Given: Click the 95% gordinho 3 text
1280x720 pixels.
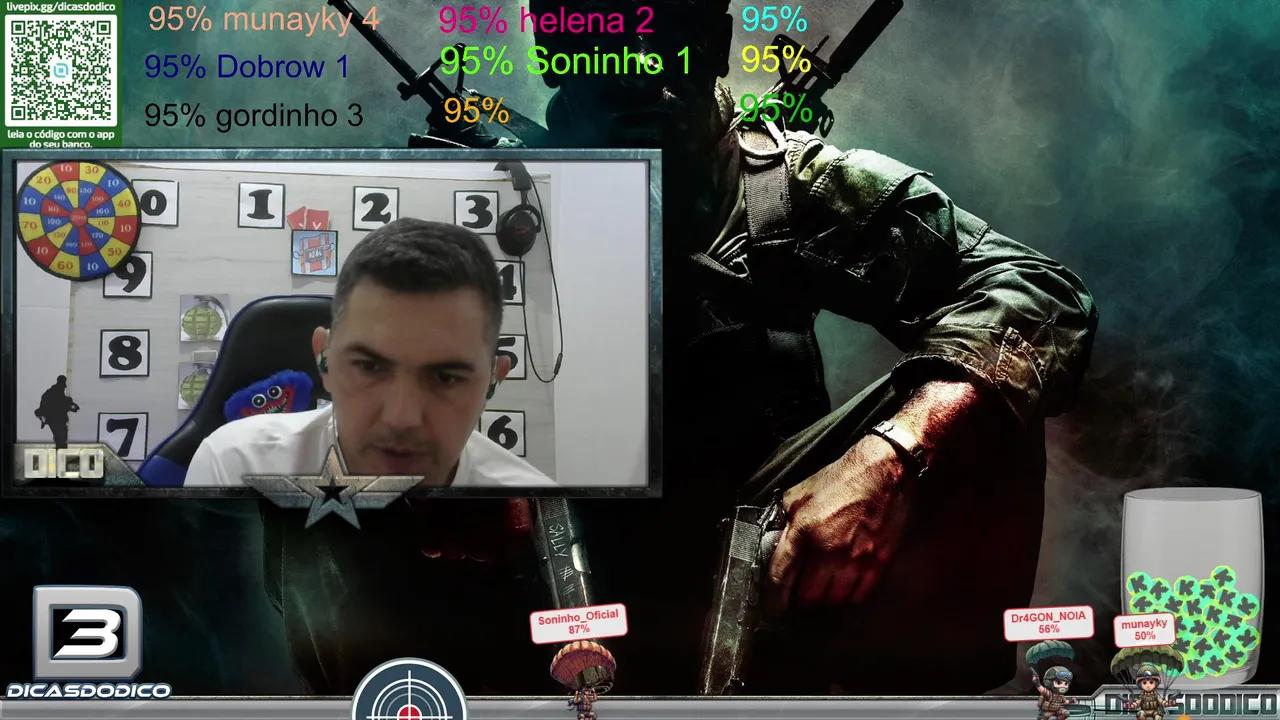Looking at the screenshot, I should (253, 115).
